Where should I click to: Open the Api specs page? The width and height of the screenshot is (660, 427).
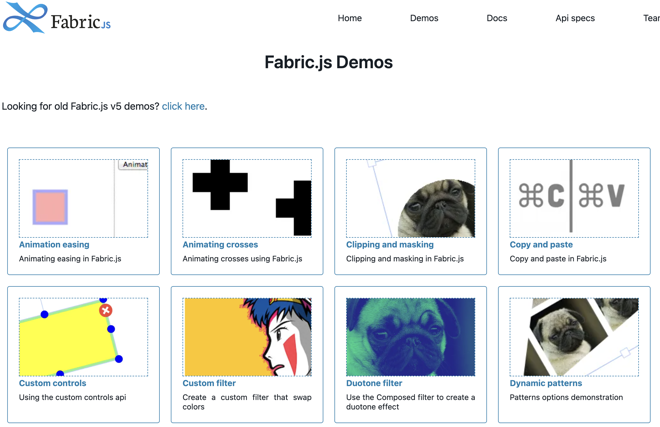tap(575, 18)
